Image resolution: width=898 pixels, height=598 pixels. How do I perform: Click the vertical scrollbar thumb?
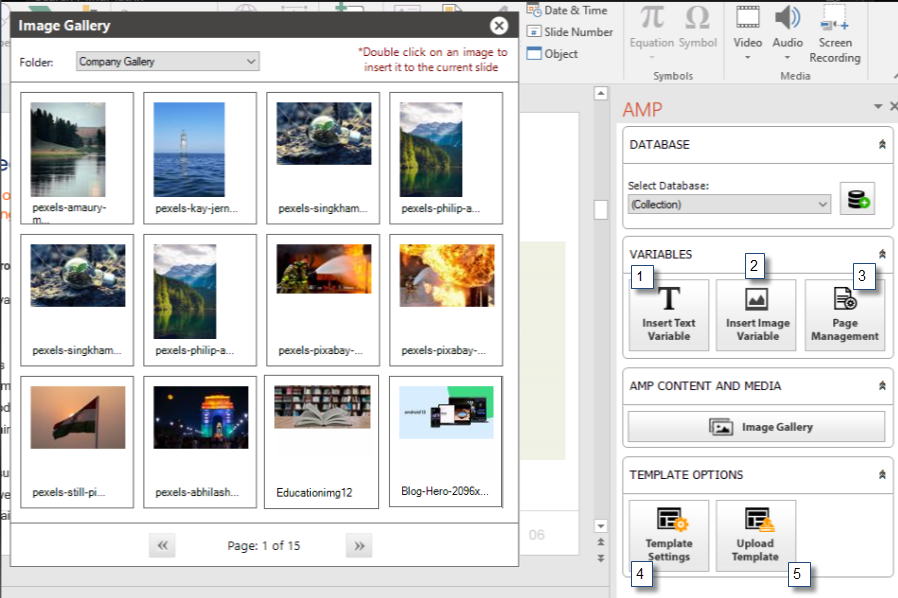coord(600,209)
